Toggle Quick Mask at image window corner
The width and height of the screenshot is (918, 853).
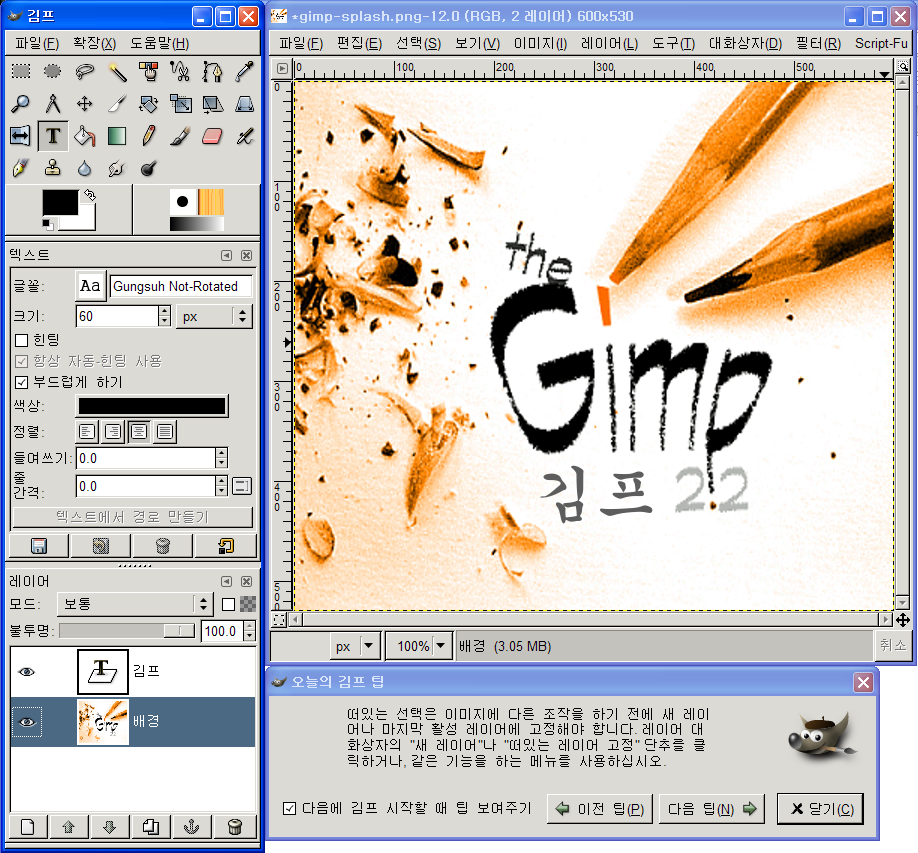pos(279,619)
